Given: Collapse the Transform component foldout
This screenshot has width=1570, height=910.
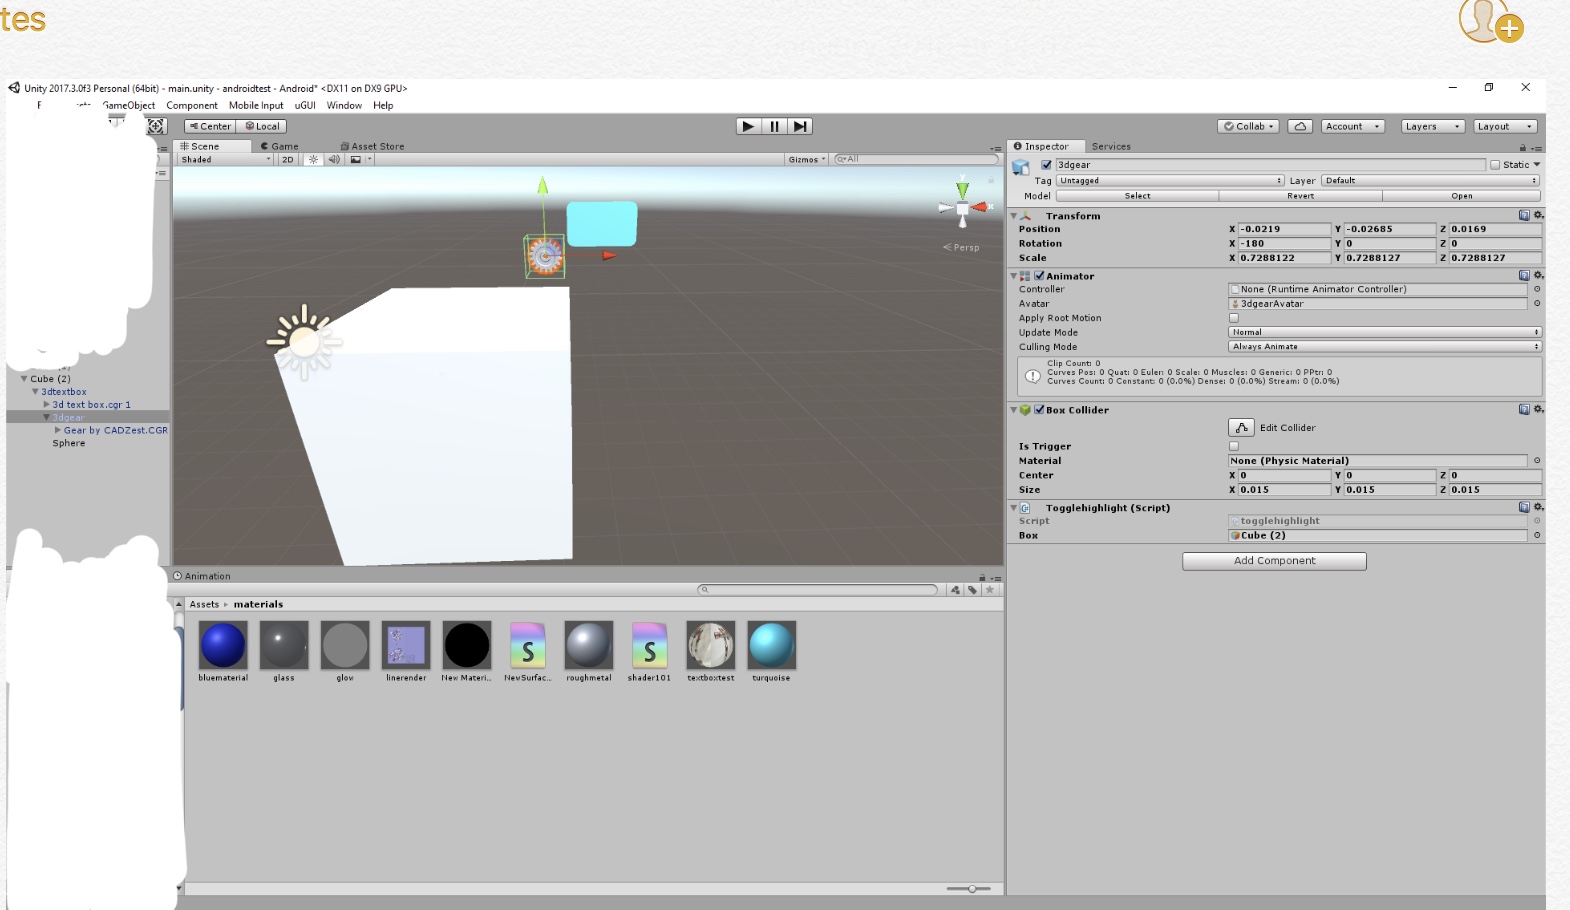Looking at the screenshot, I should click(x=1013, y=216).
